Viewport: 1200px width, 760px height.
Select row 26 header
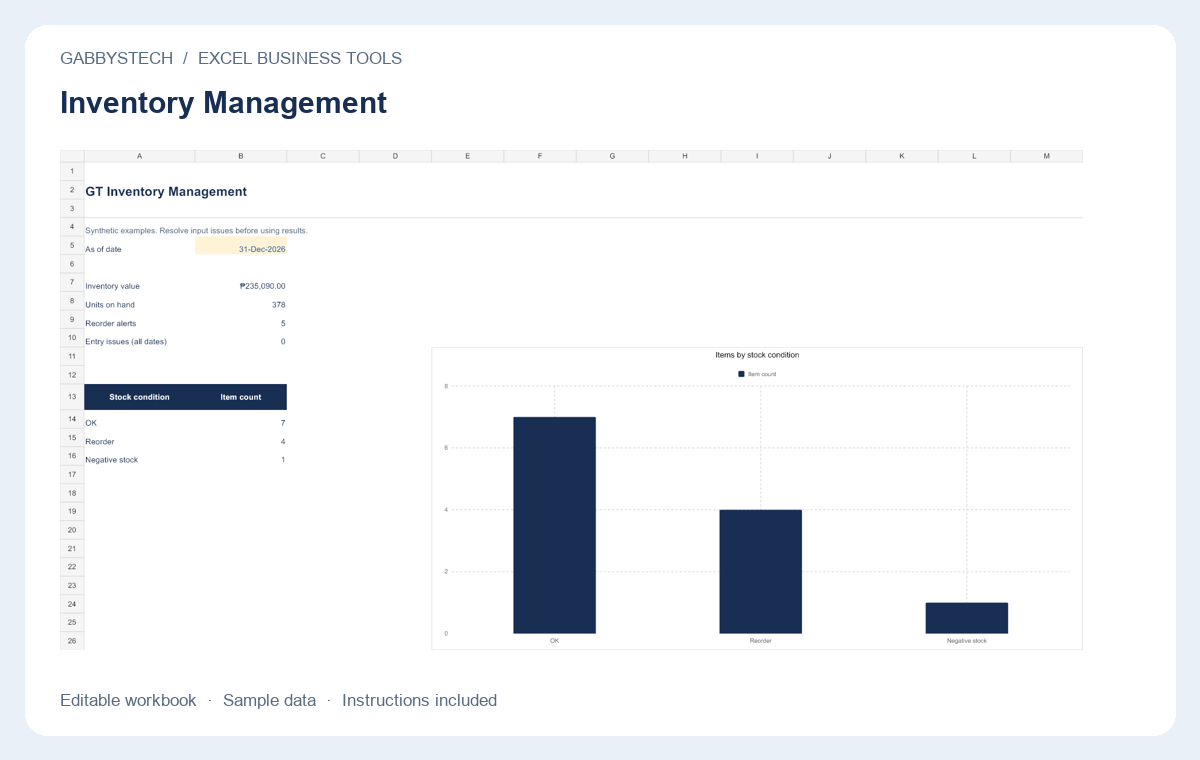tap(72, 640)
